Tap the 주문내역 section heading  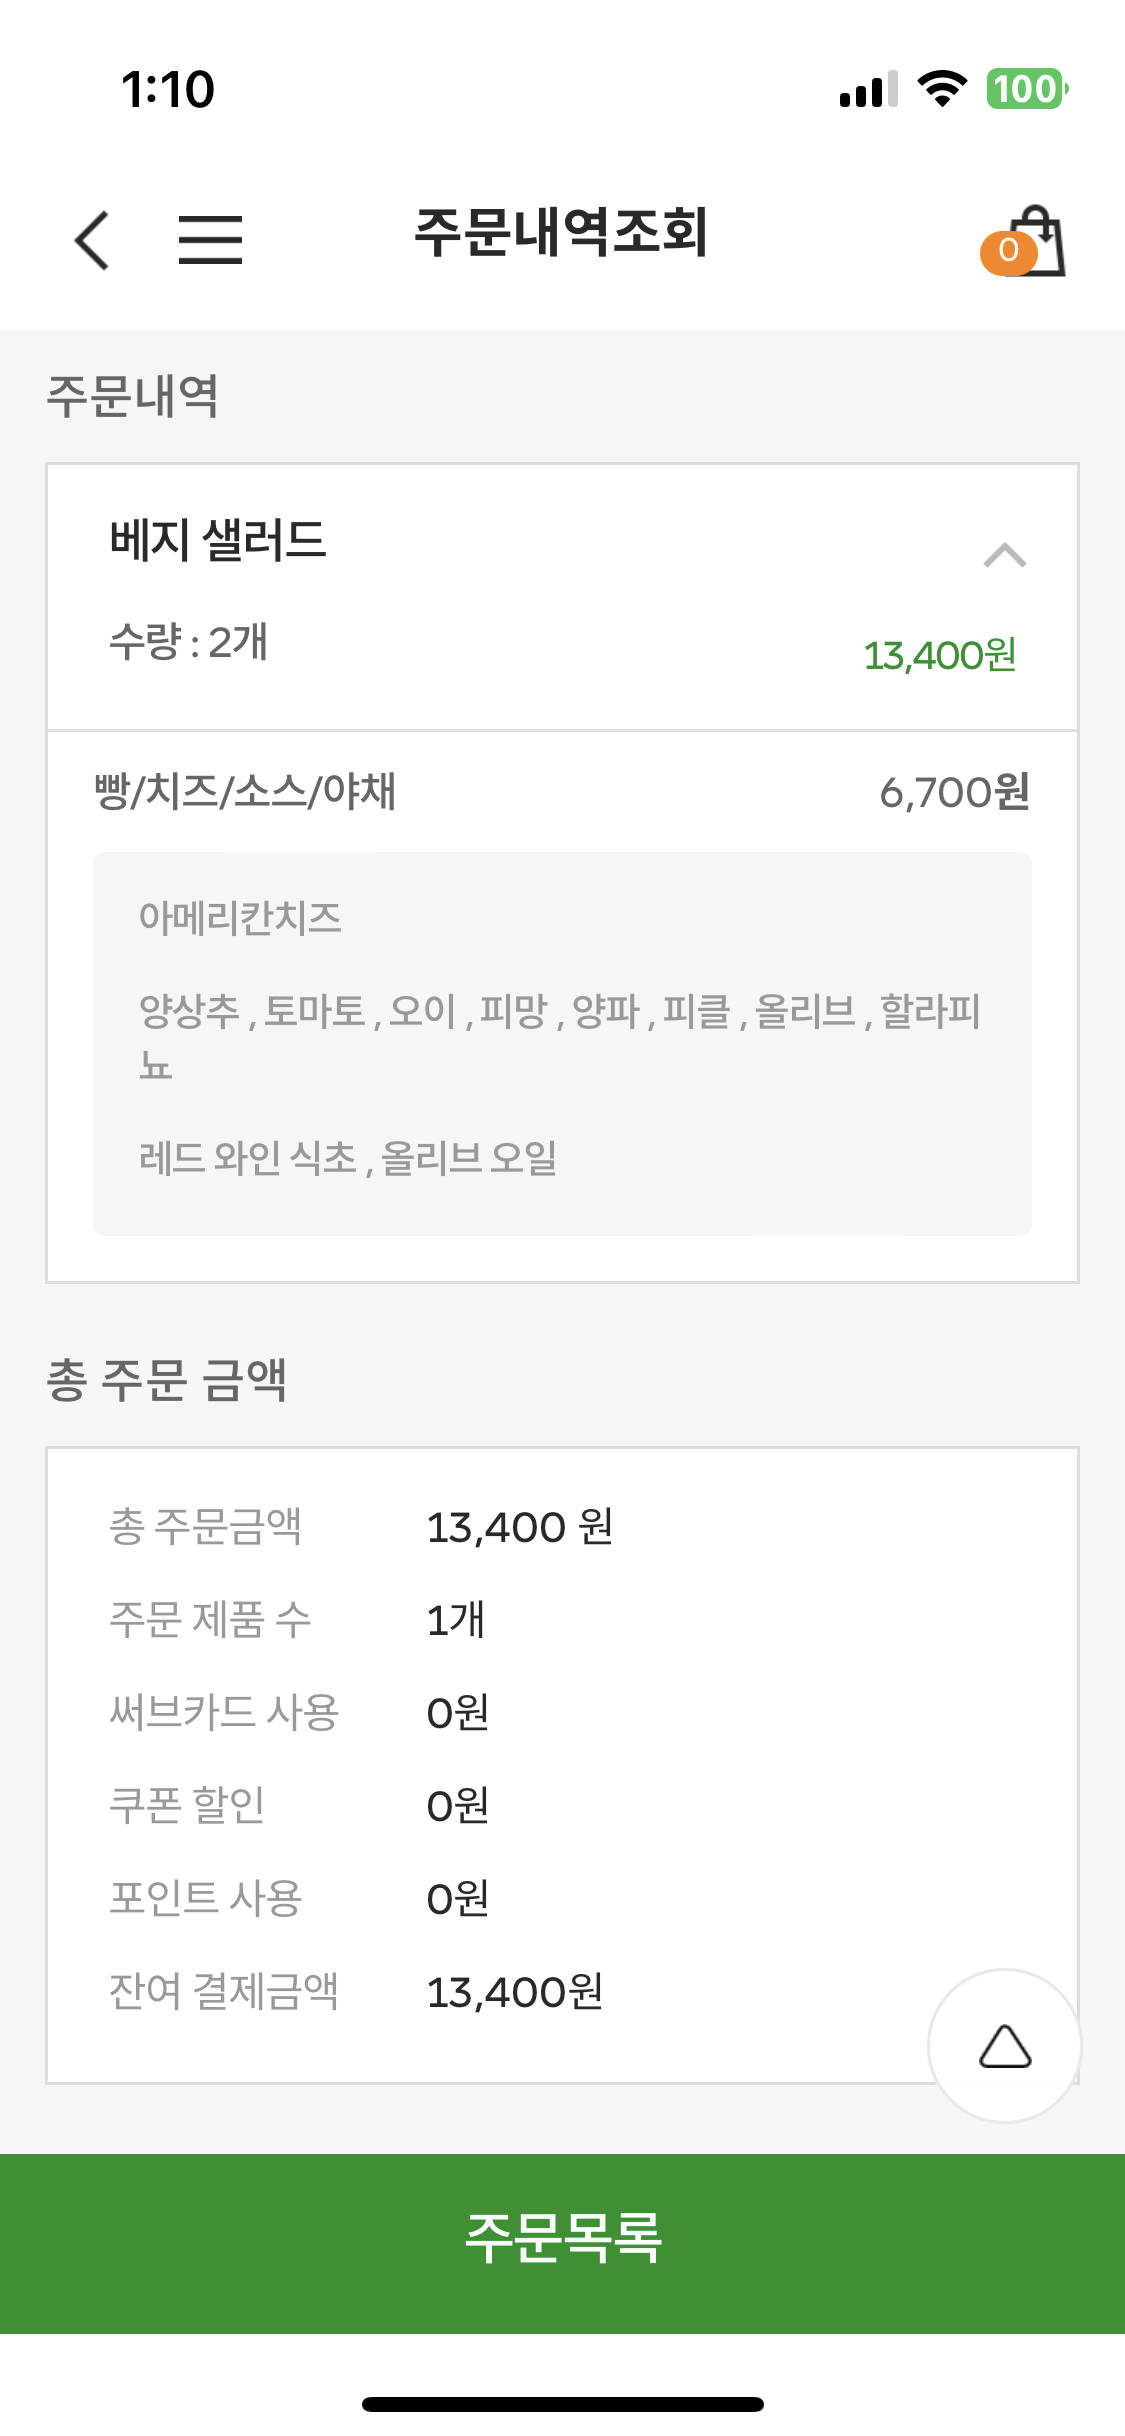[x=133, y=396]
